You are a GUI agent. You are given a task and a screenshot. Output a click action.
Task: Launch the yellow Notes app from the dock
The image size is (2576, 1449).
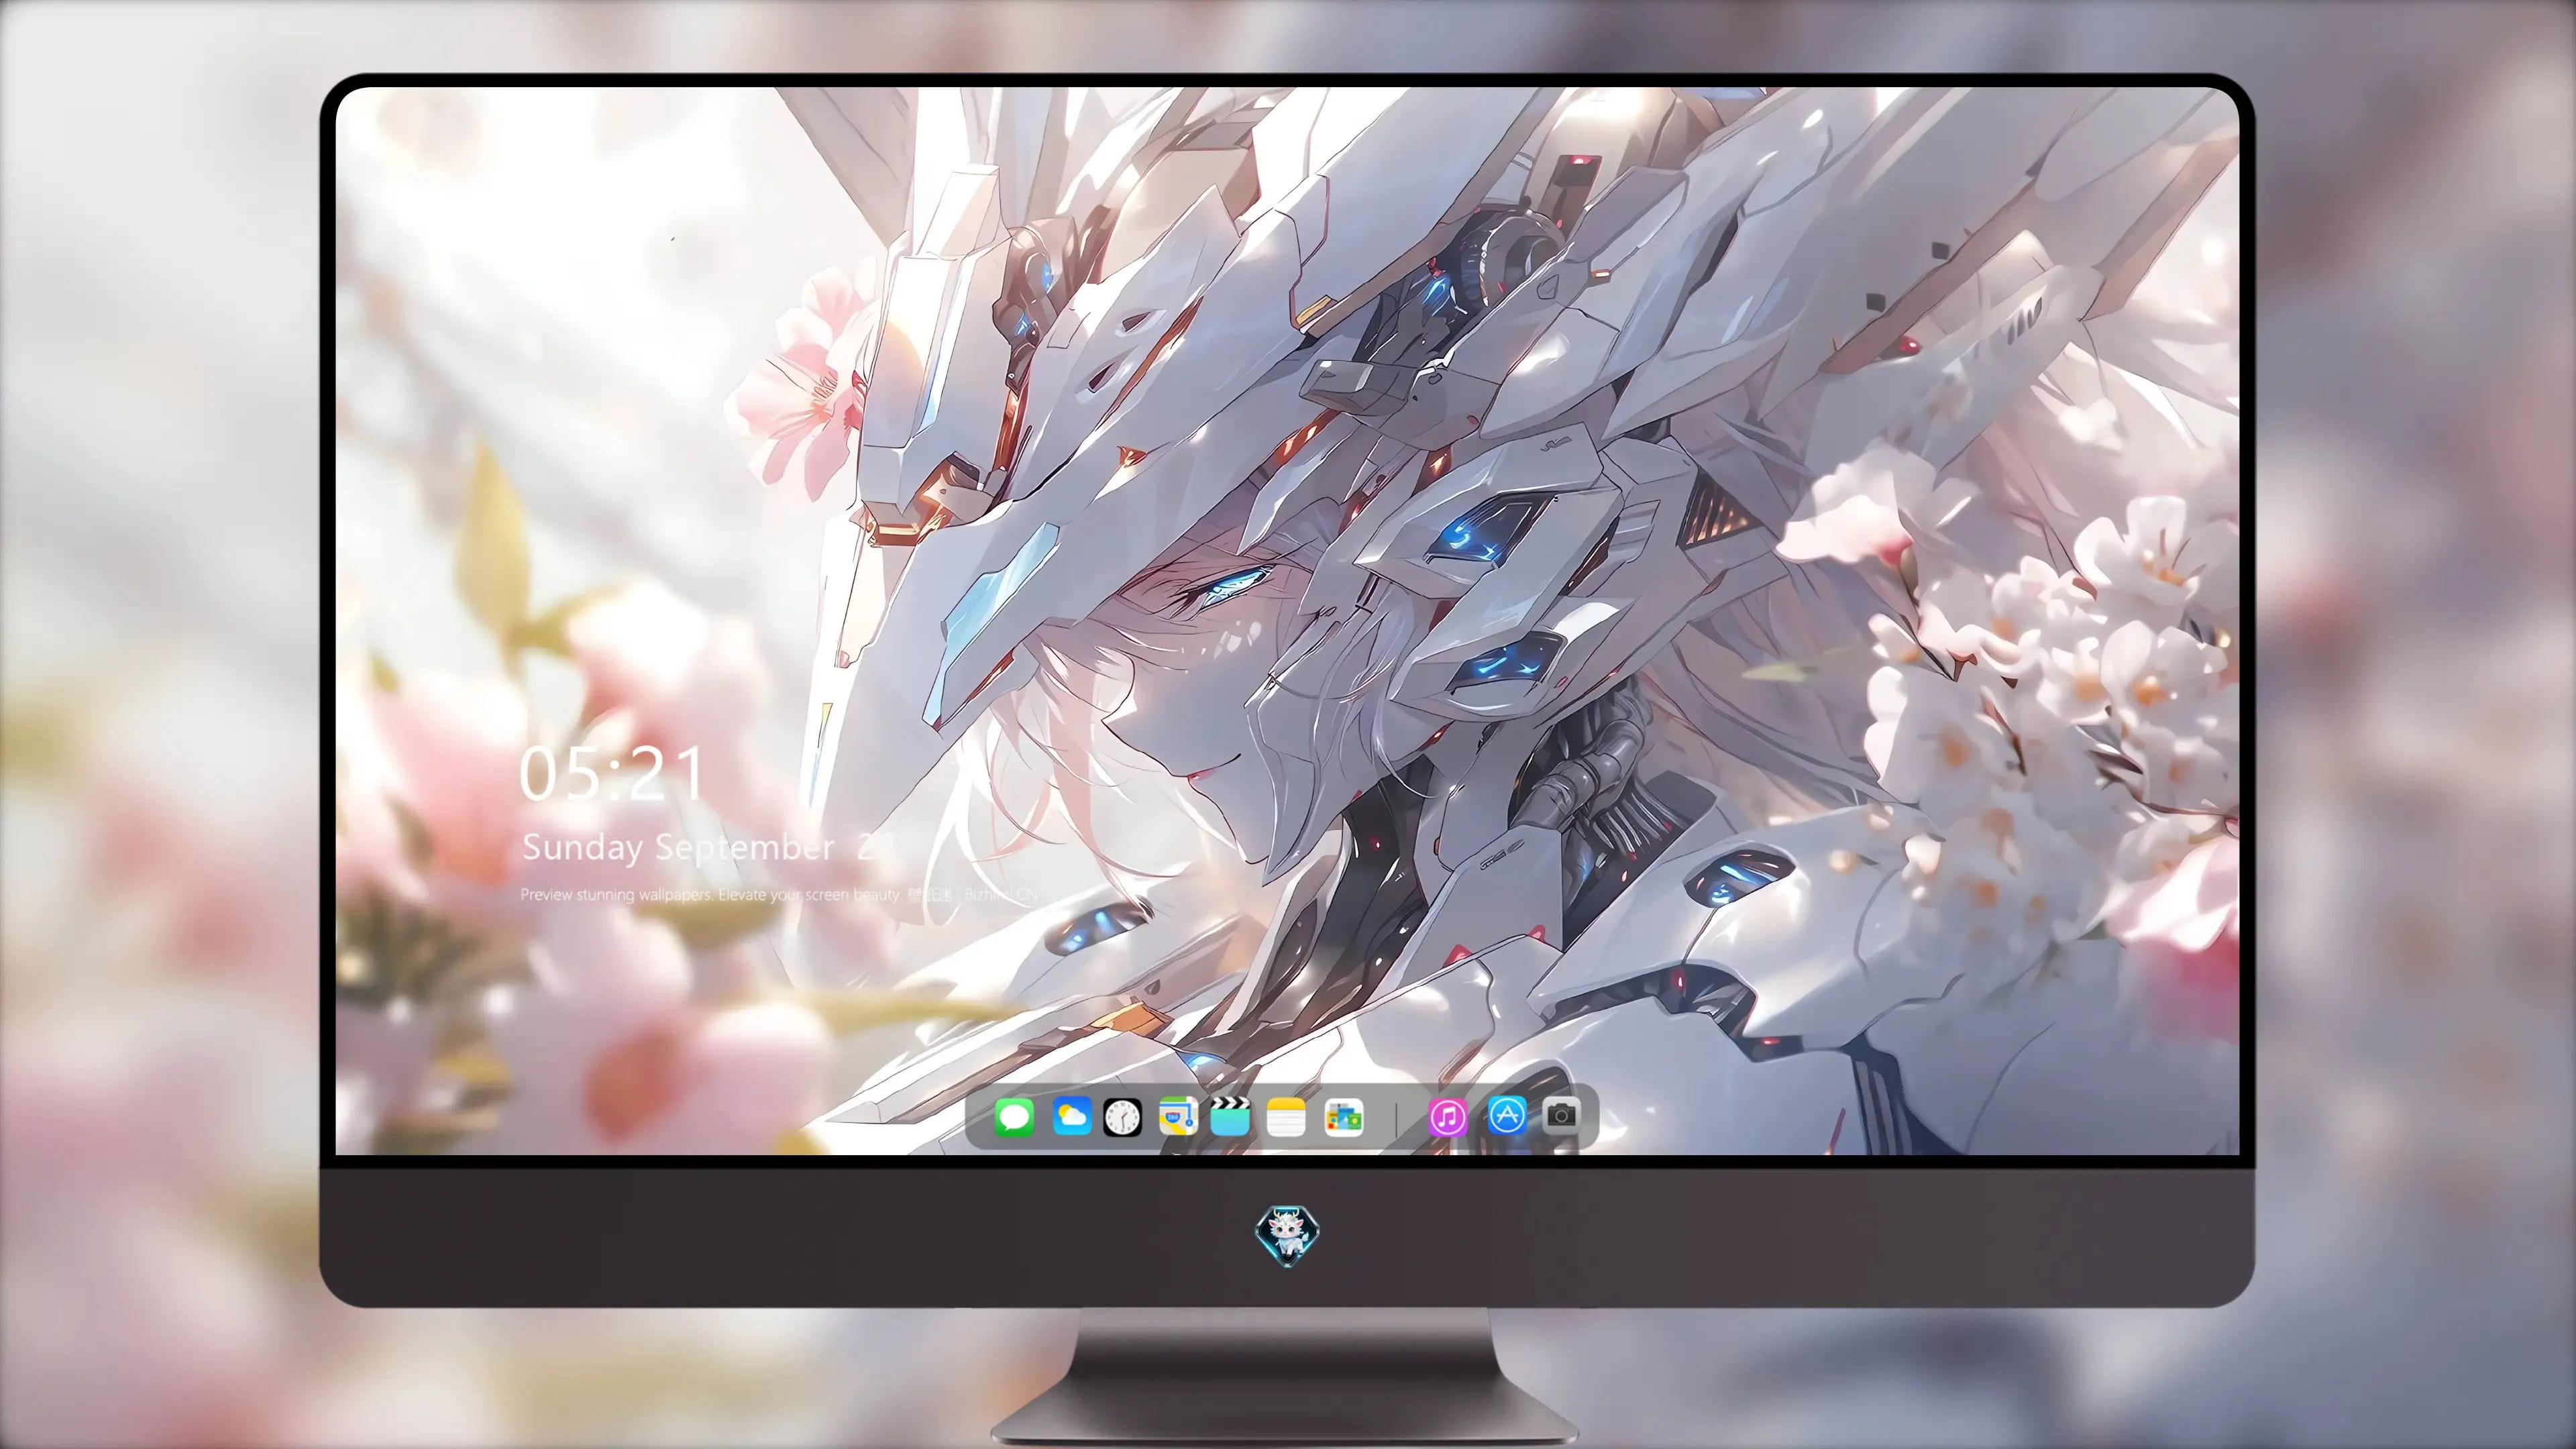click(x=1286, y=1117)
